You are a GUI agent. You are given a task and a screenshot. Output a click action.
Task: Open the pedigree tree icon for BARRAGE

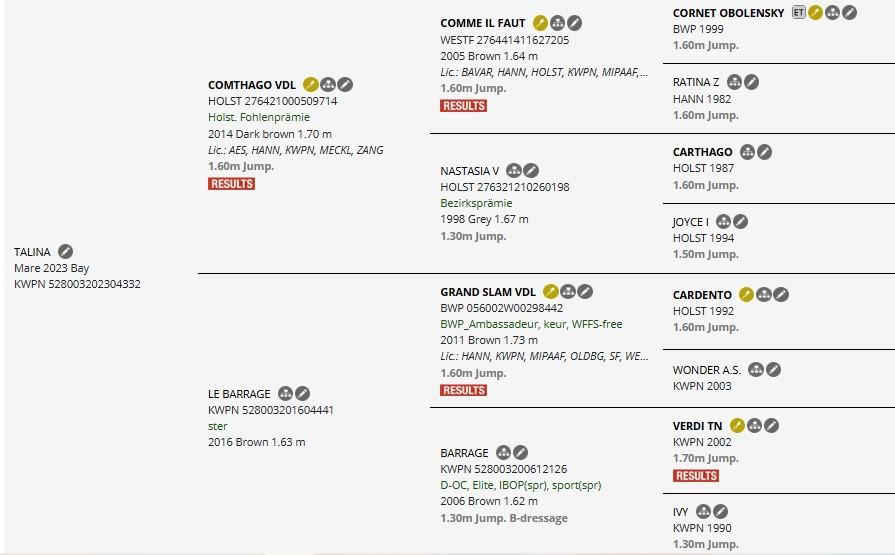(x=503, y=453)
